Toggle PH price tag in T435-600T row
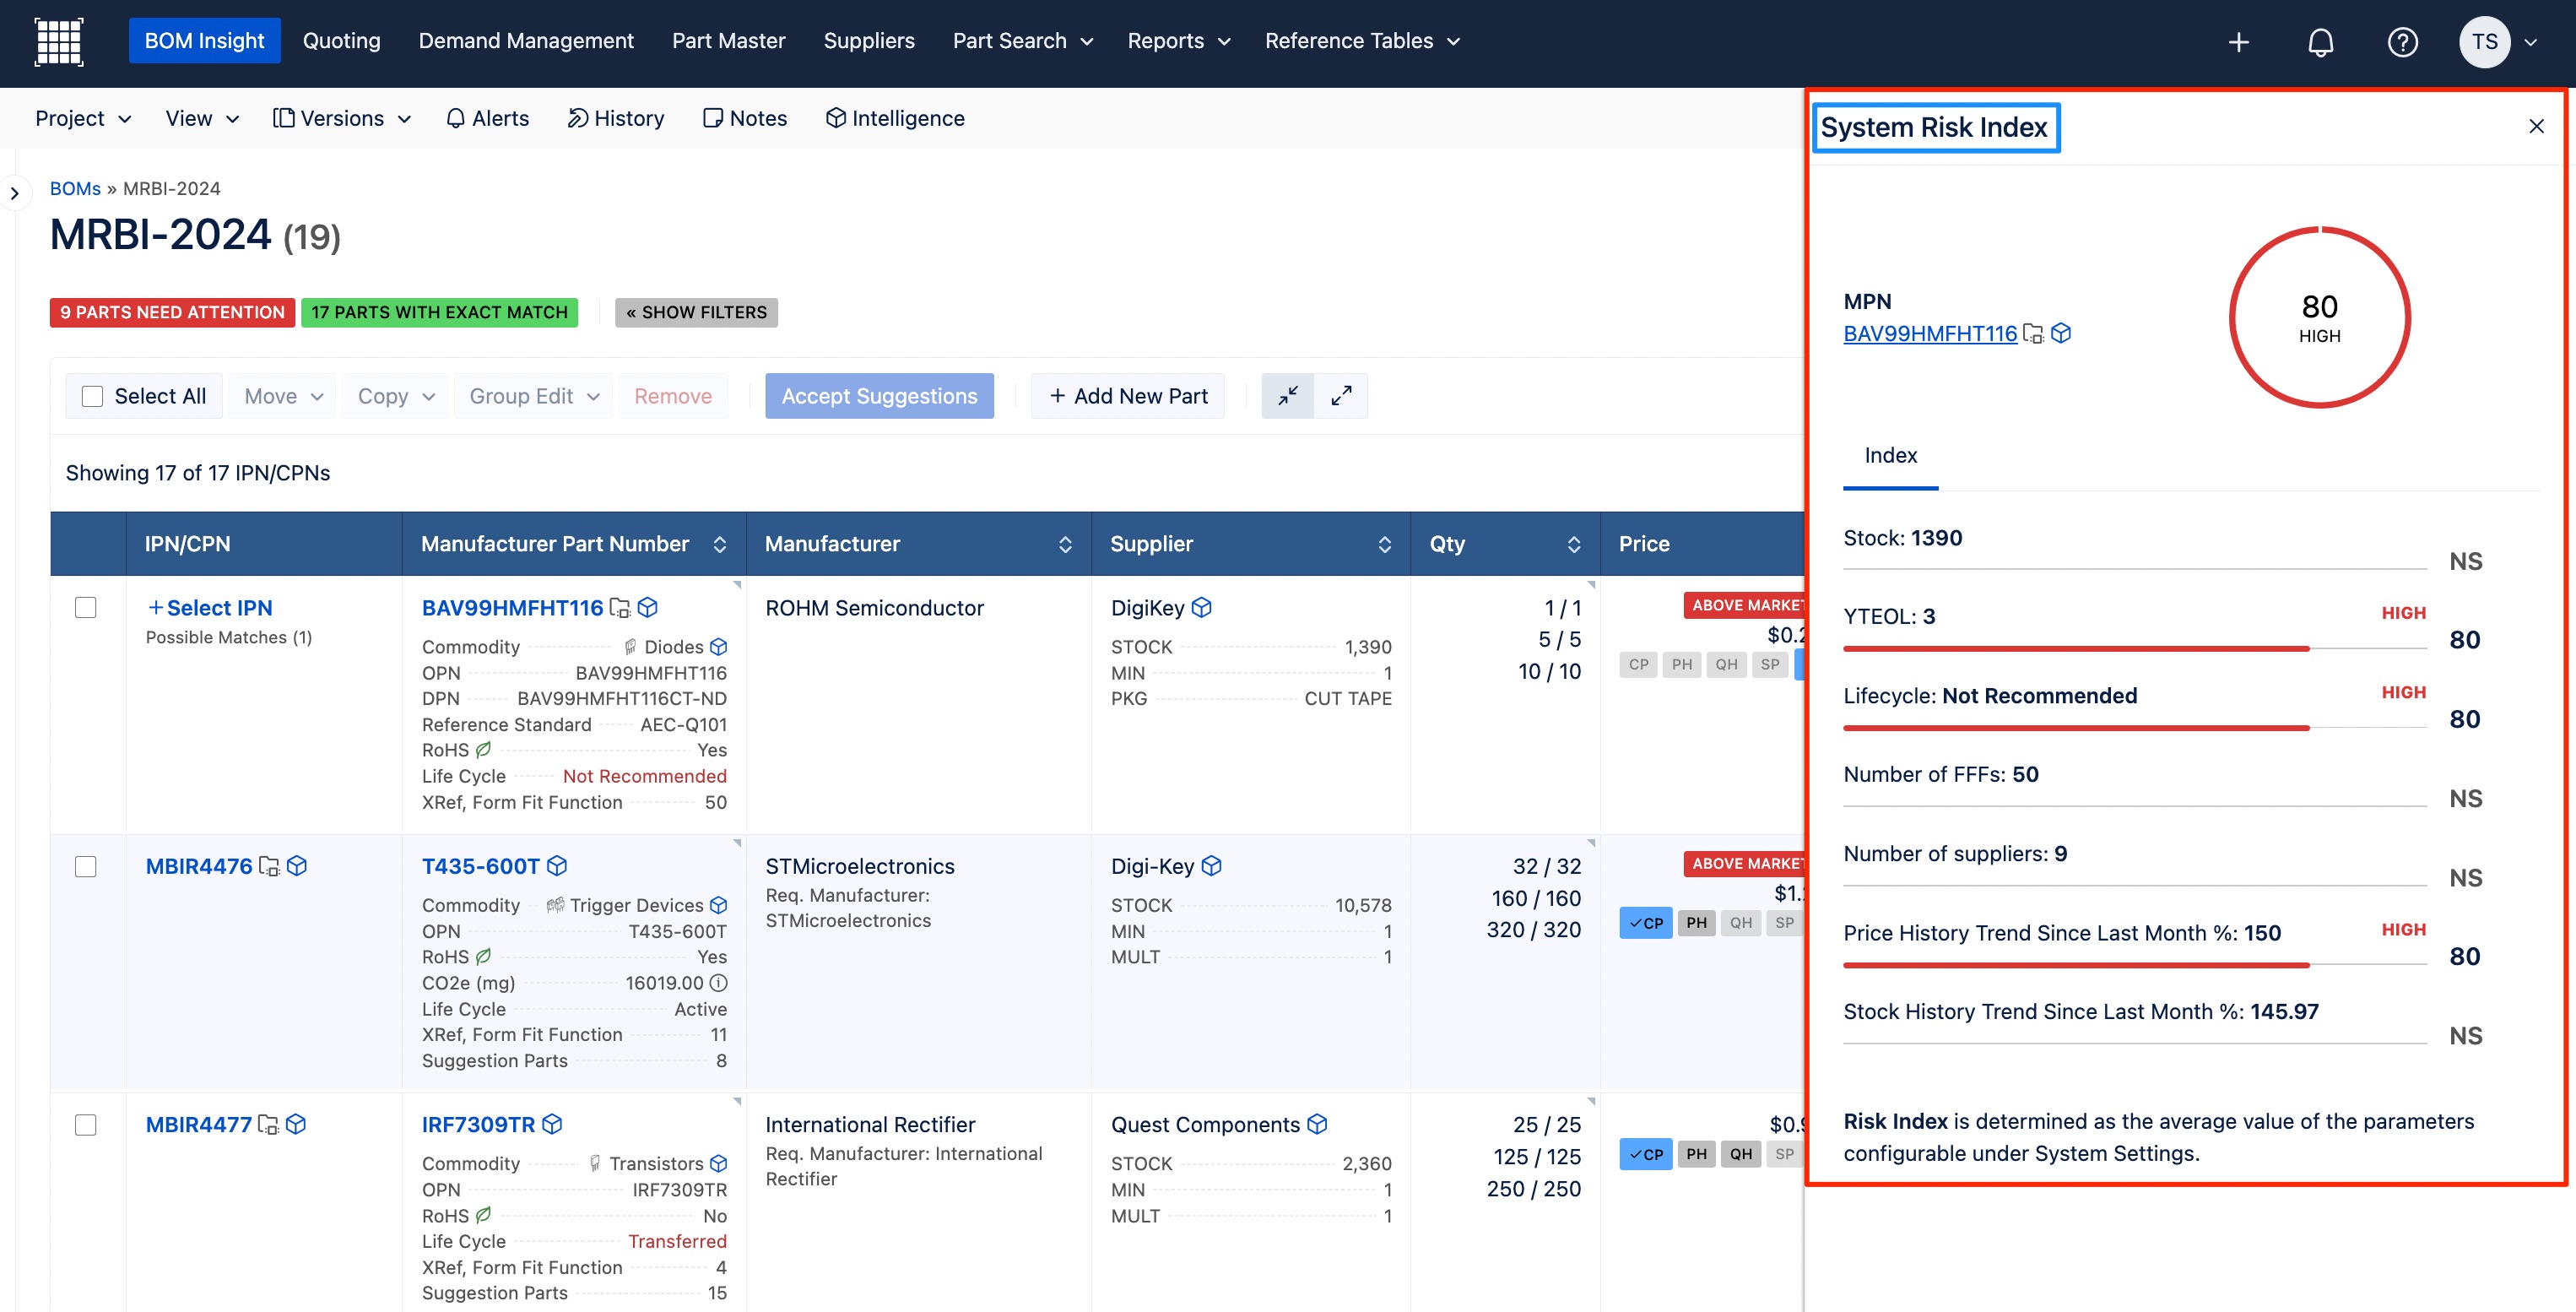This screenshot has height=1312, width=2576. (1697, 923)
